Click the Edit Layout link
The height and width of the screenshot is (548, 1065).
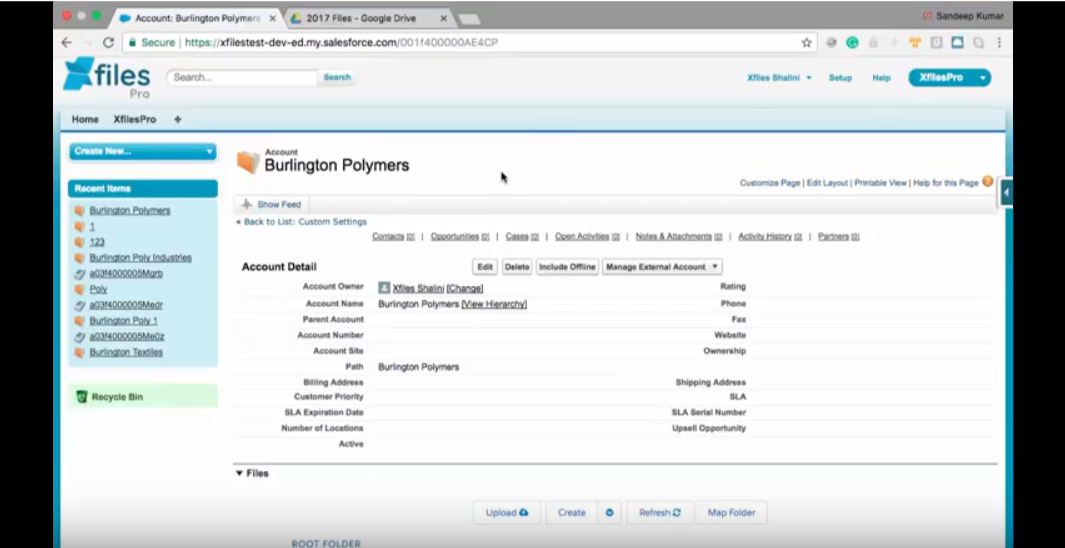(x=827, y=183)
